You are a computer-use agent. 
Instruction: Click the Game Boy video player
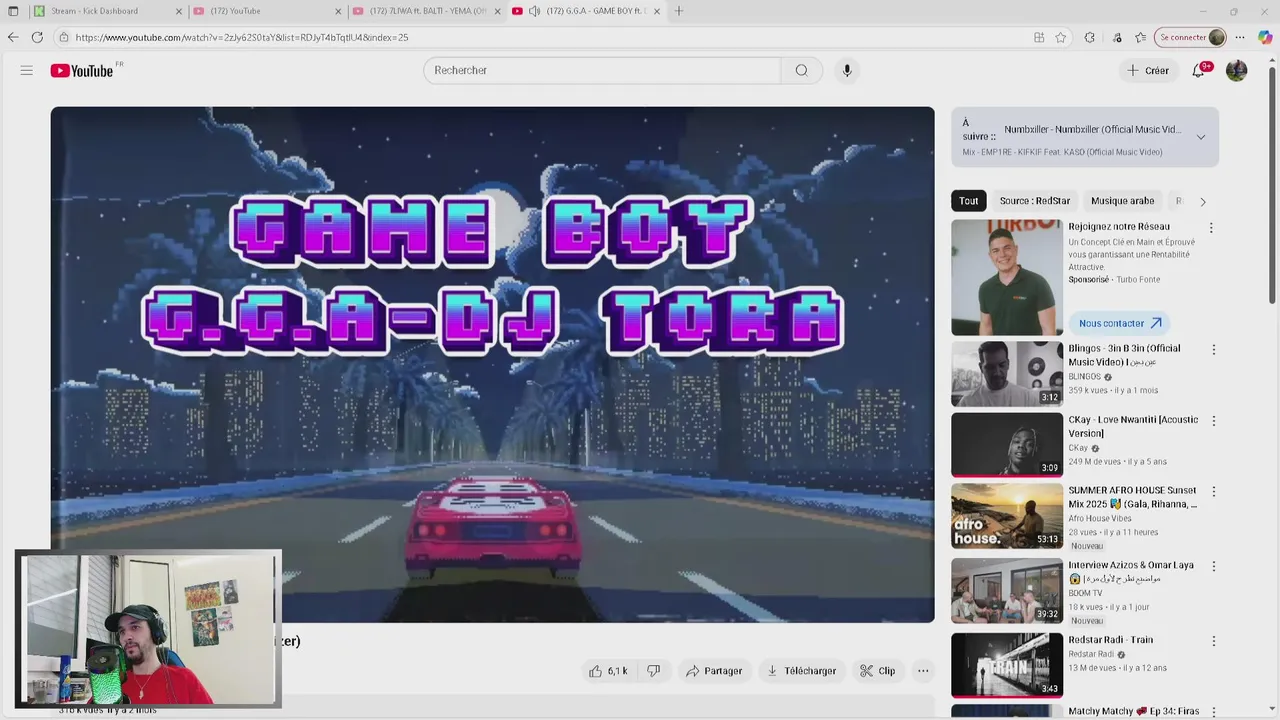(493, 364)
